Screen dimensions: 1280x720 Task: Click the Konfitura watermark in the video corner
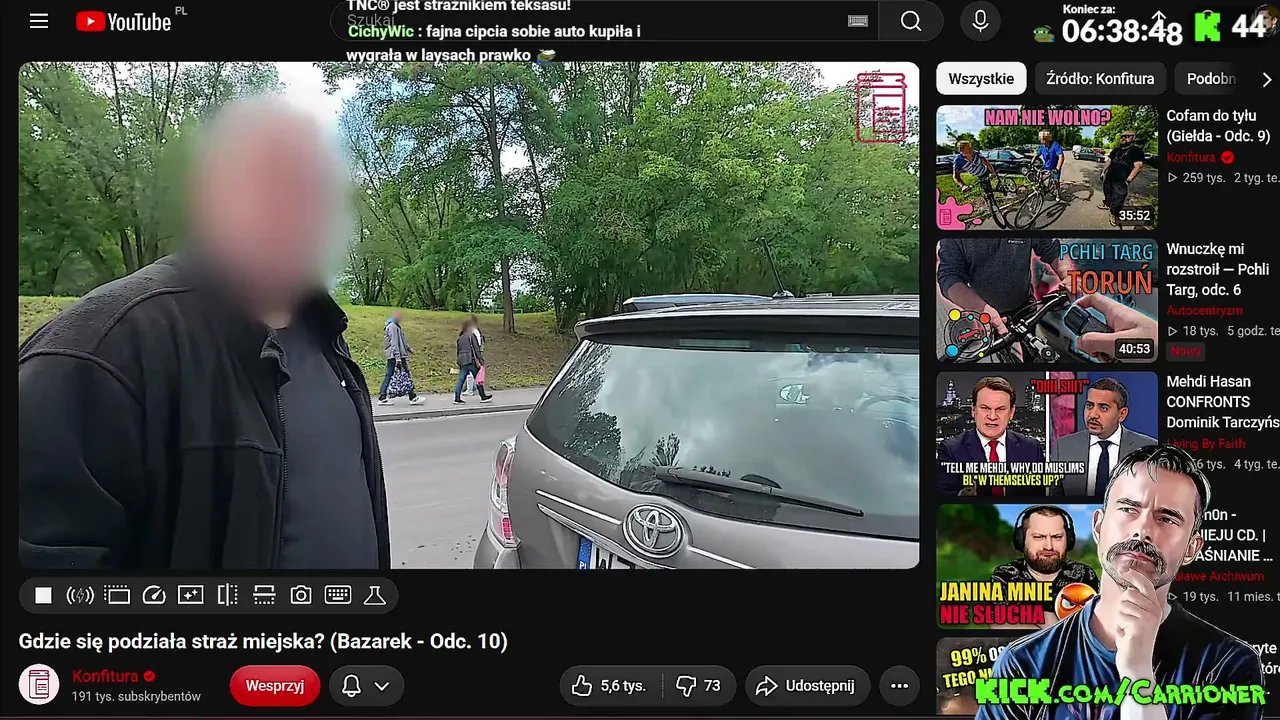click(x=881, y=107)
